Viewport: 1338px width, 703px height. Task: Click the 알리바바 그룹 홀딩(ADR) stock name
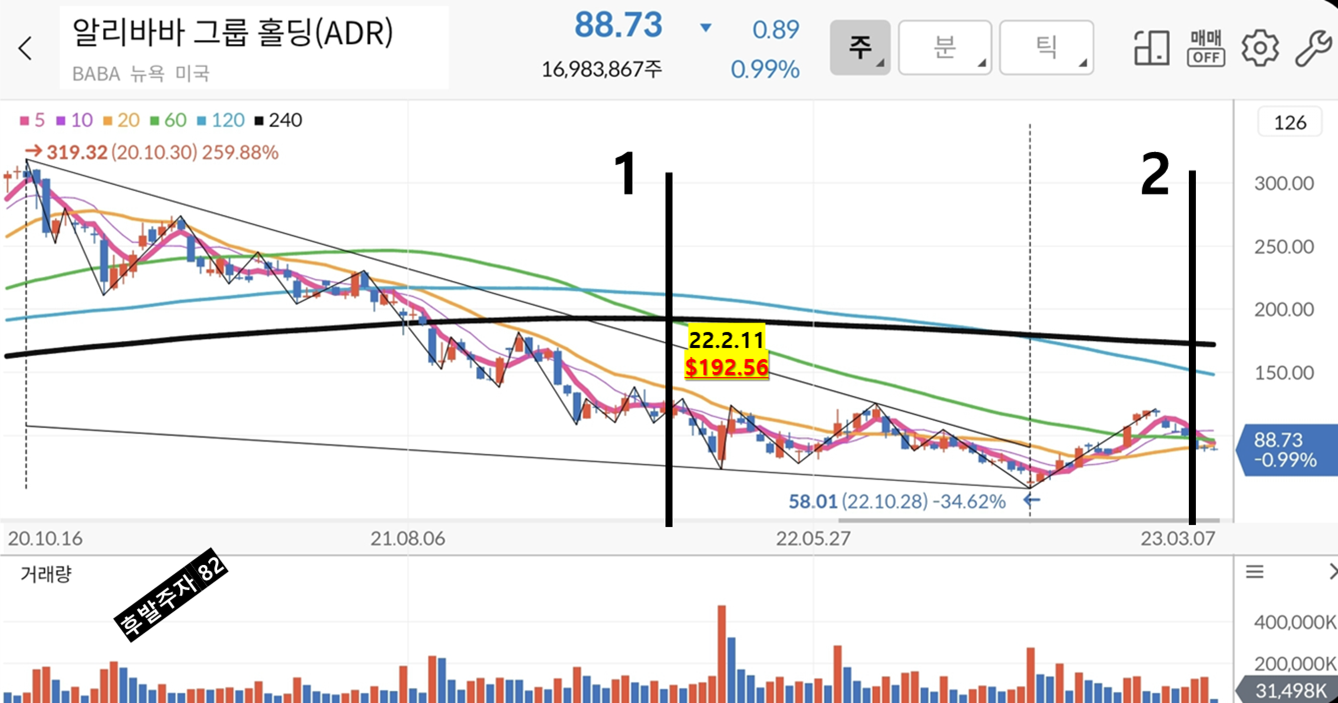tap(232, 32)
